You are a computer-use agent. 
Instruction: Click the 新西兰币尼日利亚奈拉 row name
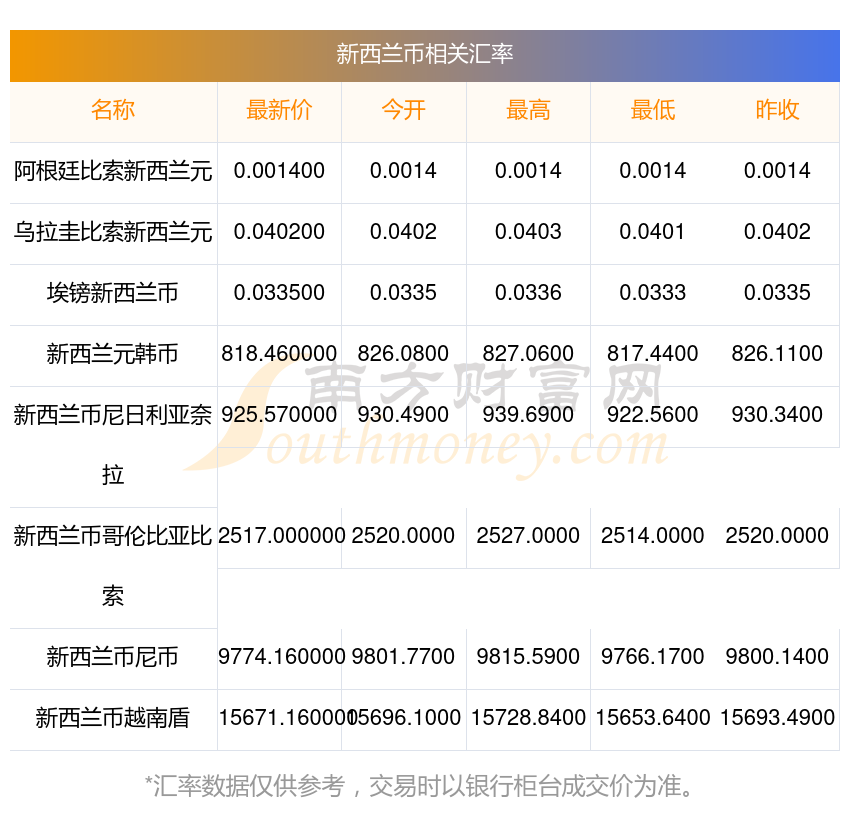coord(113,445)
